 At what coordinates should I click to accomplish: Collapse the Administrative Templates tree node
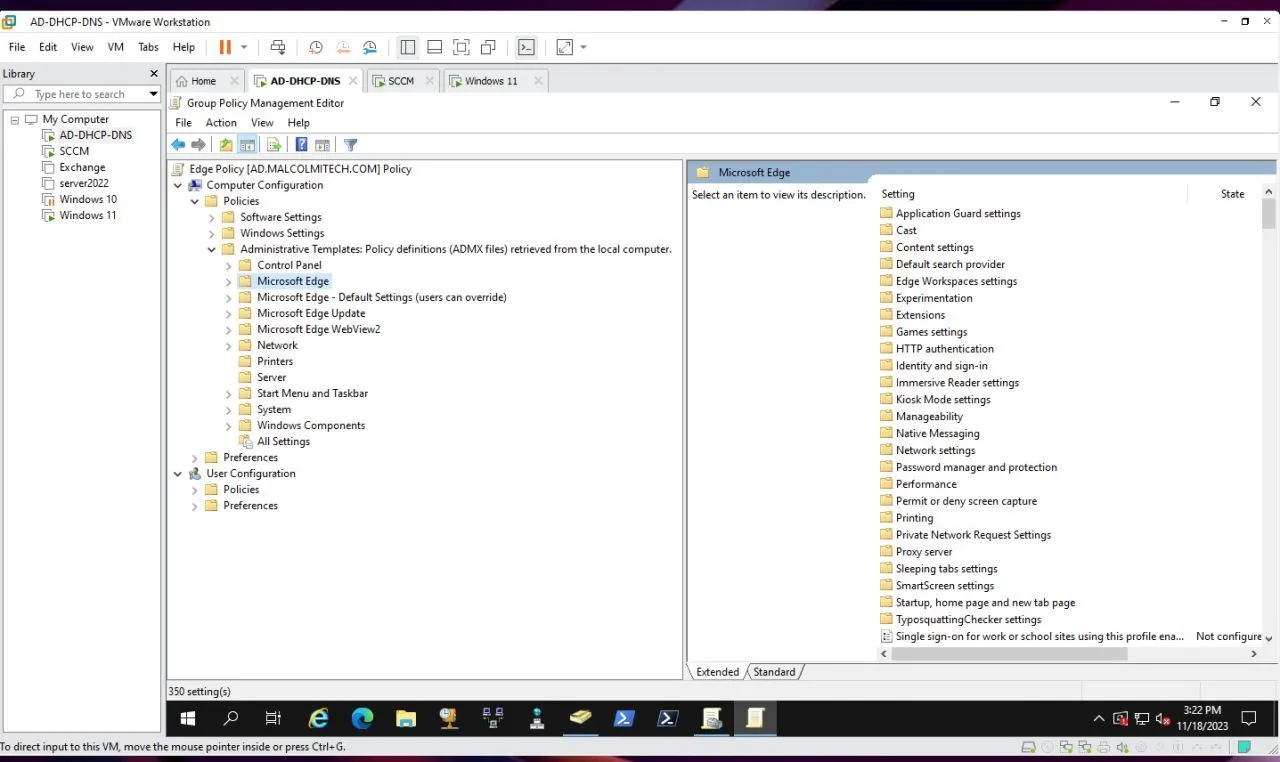click(x=211, y=249)
